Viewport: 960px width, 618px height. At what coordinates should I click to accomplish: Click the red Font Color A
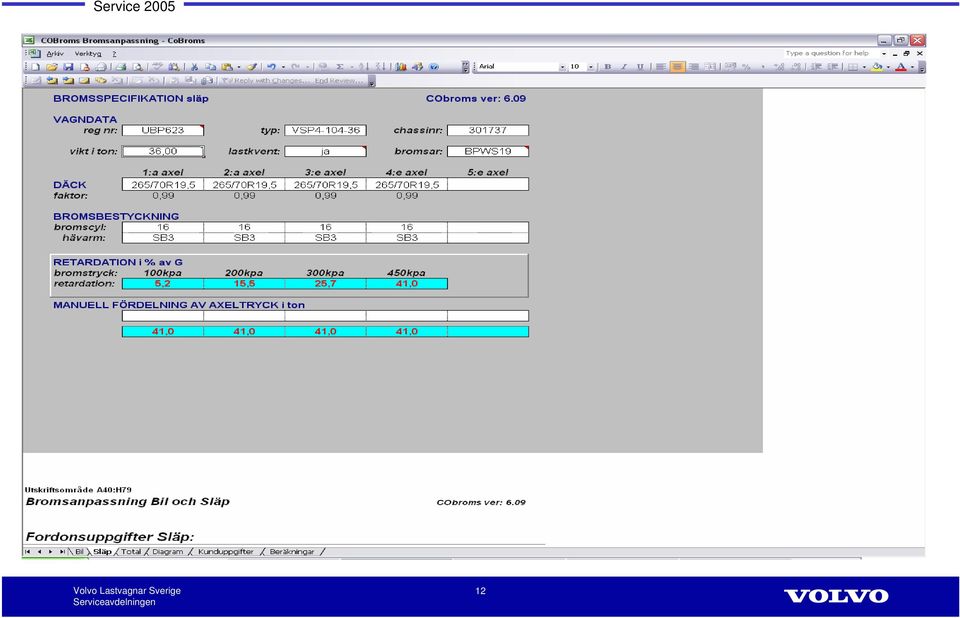pos(901,67)
